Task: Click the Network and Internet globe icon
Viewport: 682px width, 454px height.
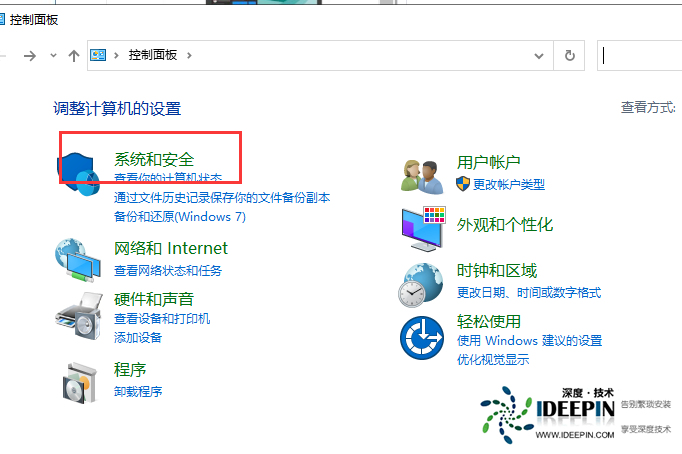Action: (x=78, y=259)
